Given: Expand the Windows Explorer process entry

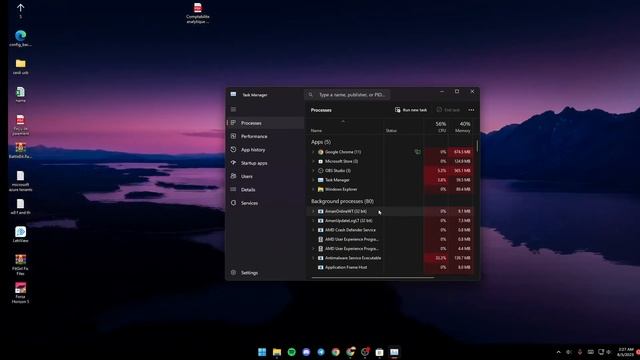Looking at the screenshot, I should tap(313, 189).
